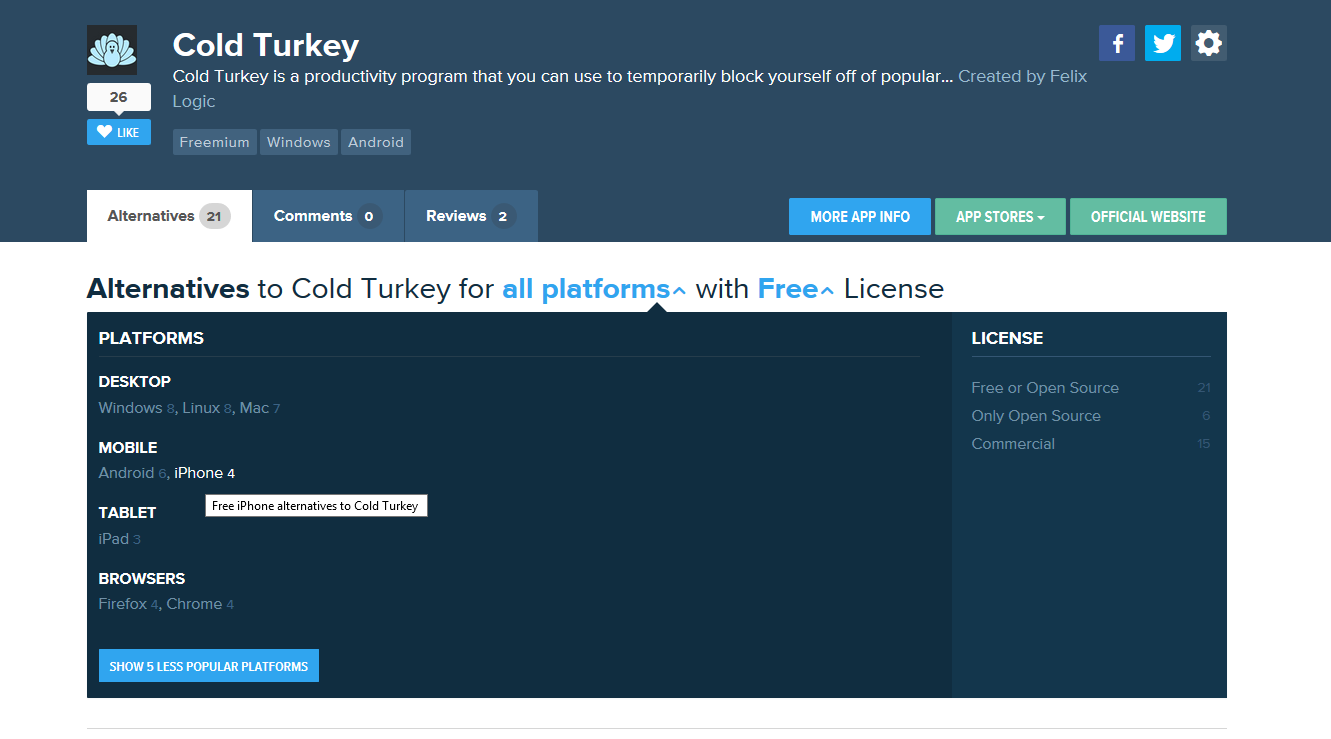Screen dimensions: 1331x739
Task: Click the More App Info button
Action: (x=860, y=217)
